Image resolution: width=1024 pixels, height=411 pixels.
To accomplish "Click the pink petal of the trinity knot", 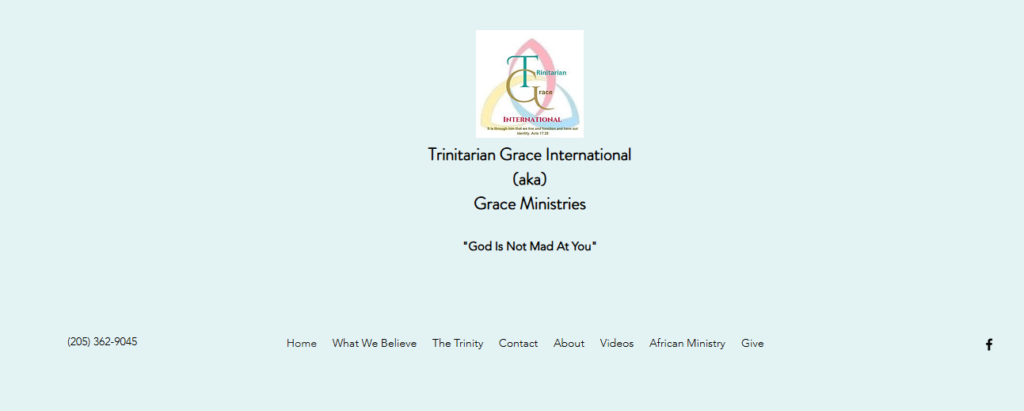I will click(541, 50).
